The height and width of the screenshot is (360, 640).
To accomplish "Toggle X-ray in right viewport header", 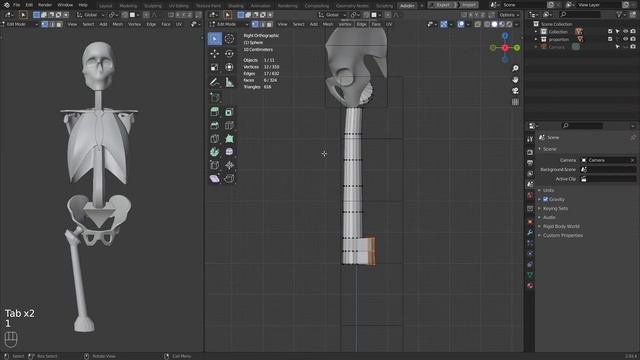I will (x=478, y=24).
